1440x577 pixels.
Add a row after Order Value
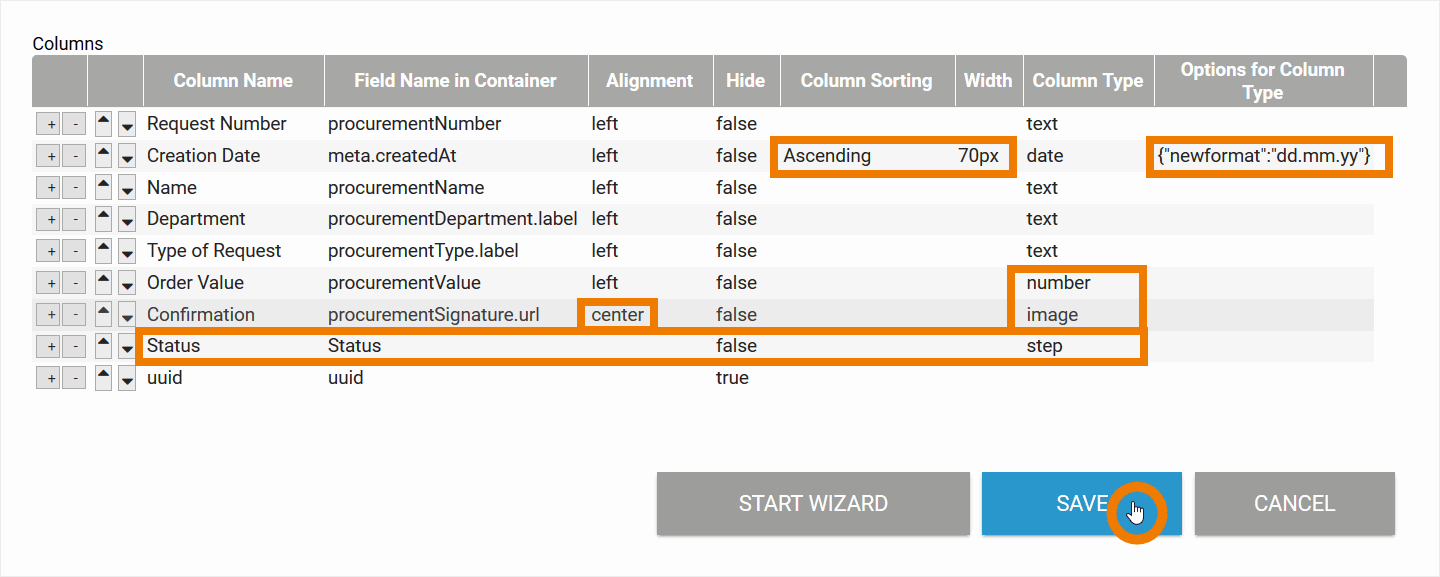49,282
